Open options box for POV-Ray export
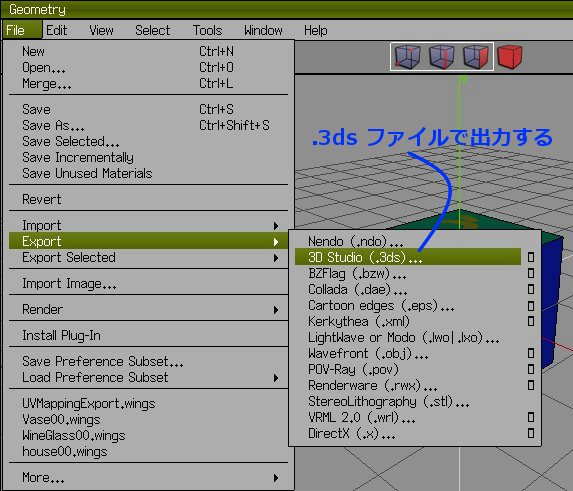573x491 pixels. tap(531, 369)
